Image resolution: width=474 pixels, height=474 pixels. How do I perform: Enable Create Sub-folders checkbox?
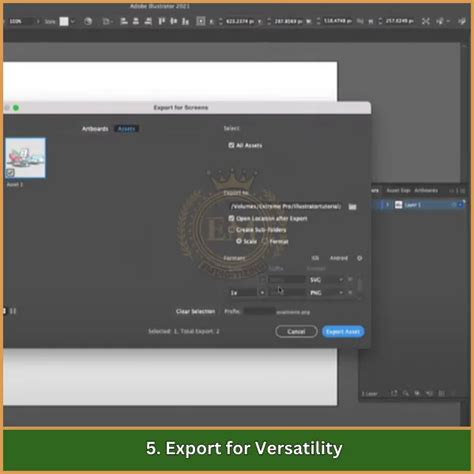pyautogui.click(x=231, y=230)
